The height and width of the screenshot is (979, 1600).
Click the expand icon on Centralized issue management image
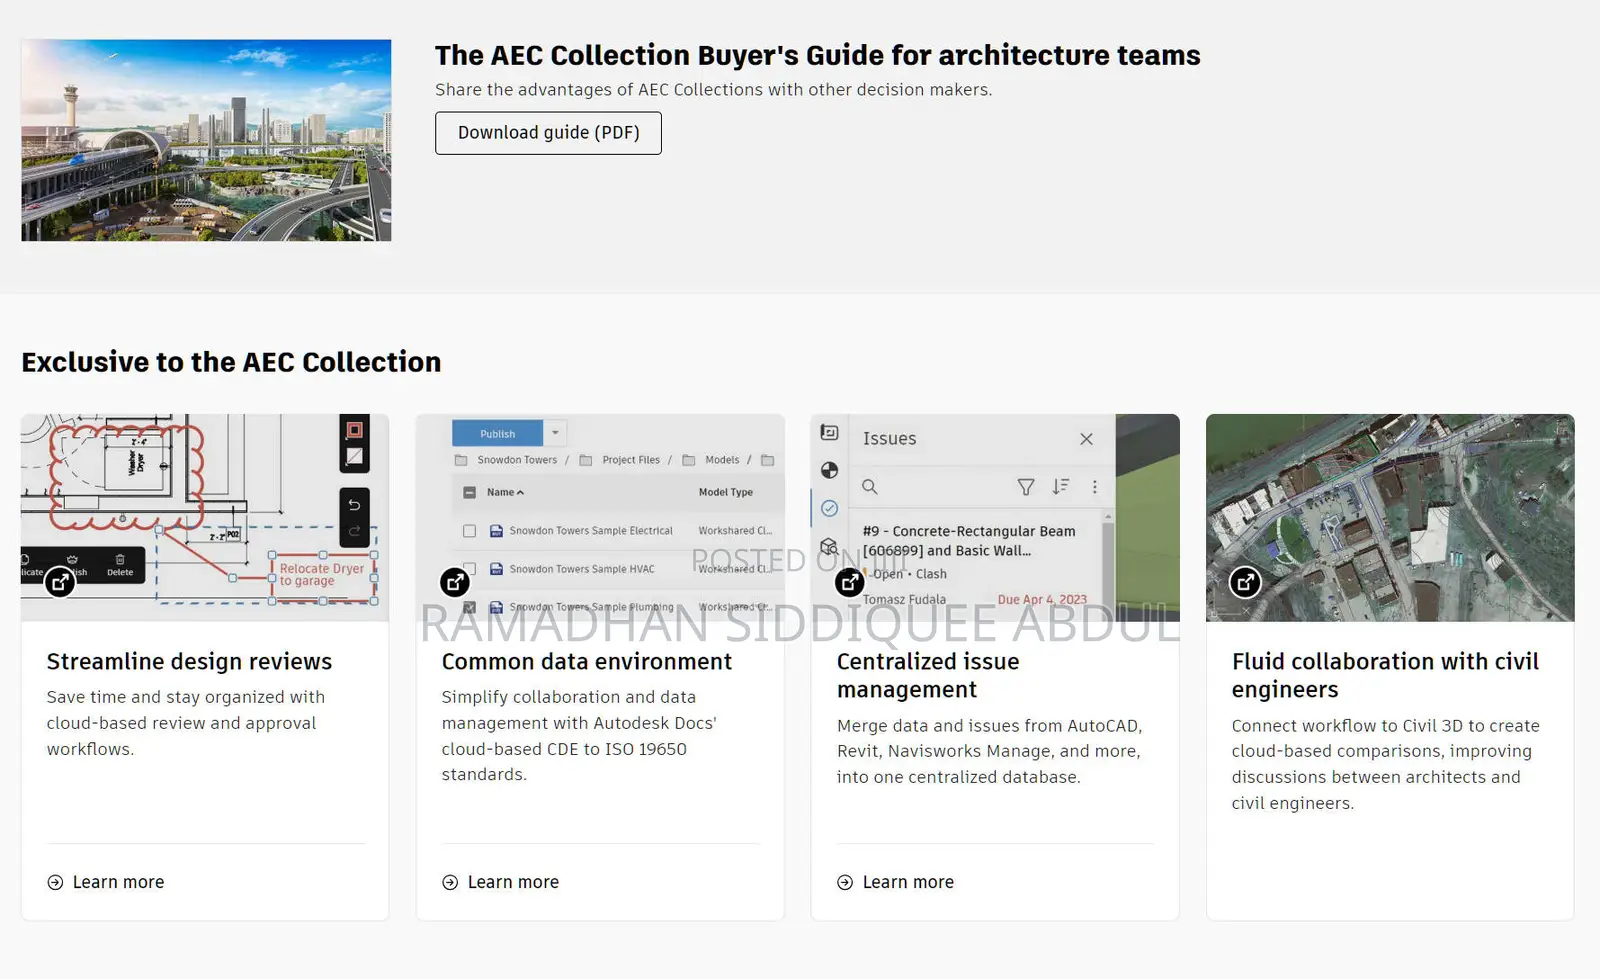[x=849, y=582]
